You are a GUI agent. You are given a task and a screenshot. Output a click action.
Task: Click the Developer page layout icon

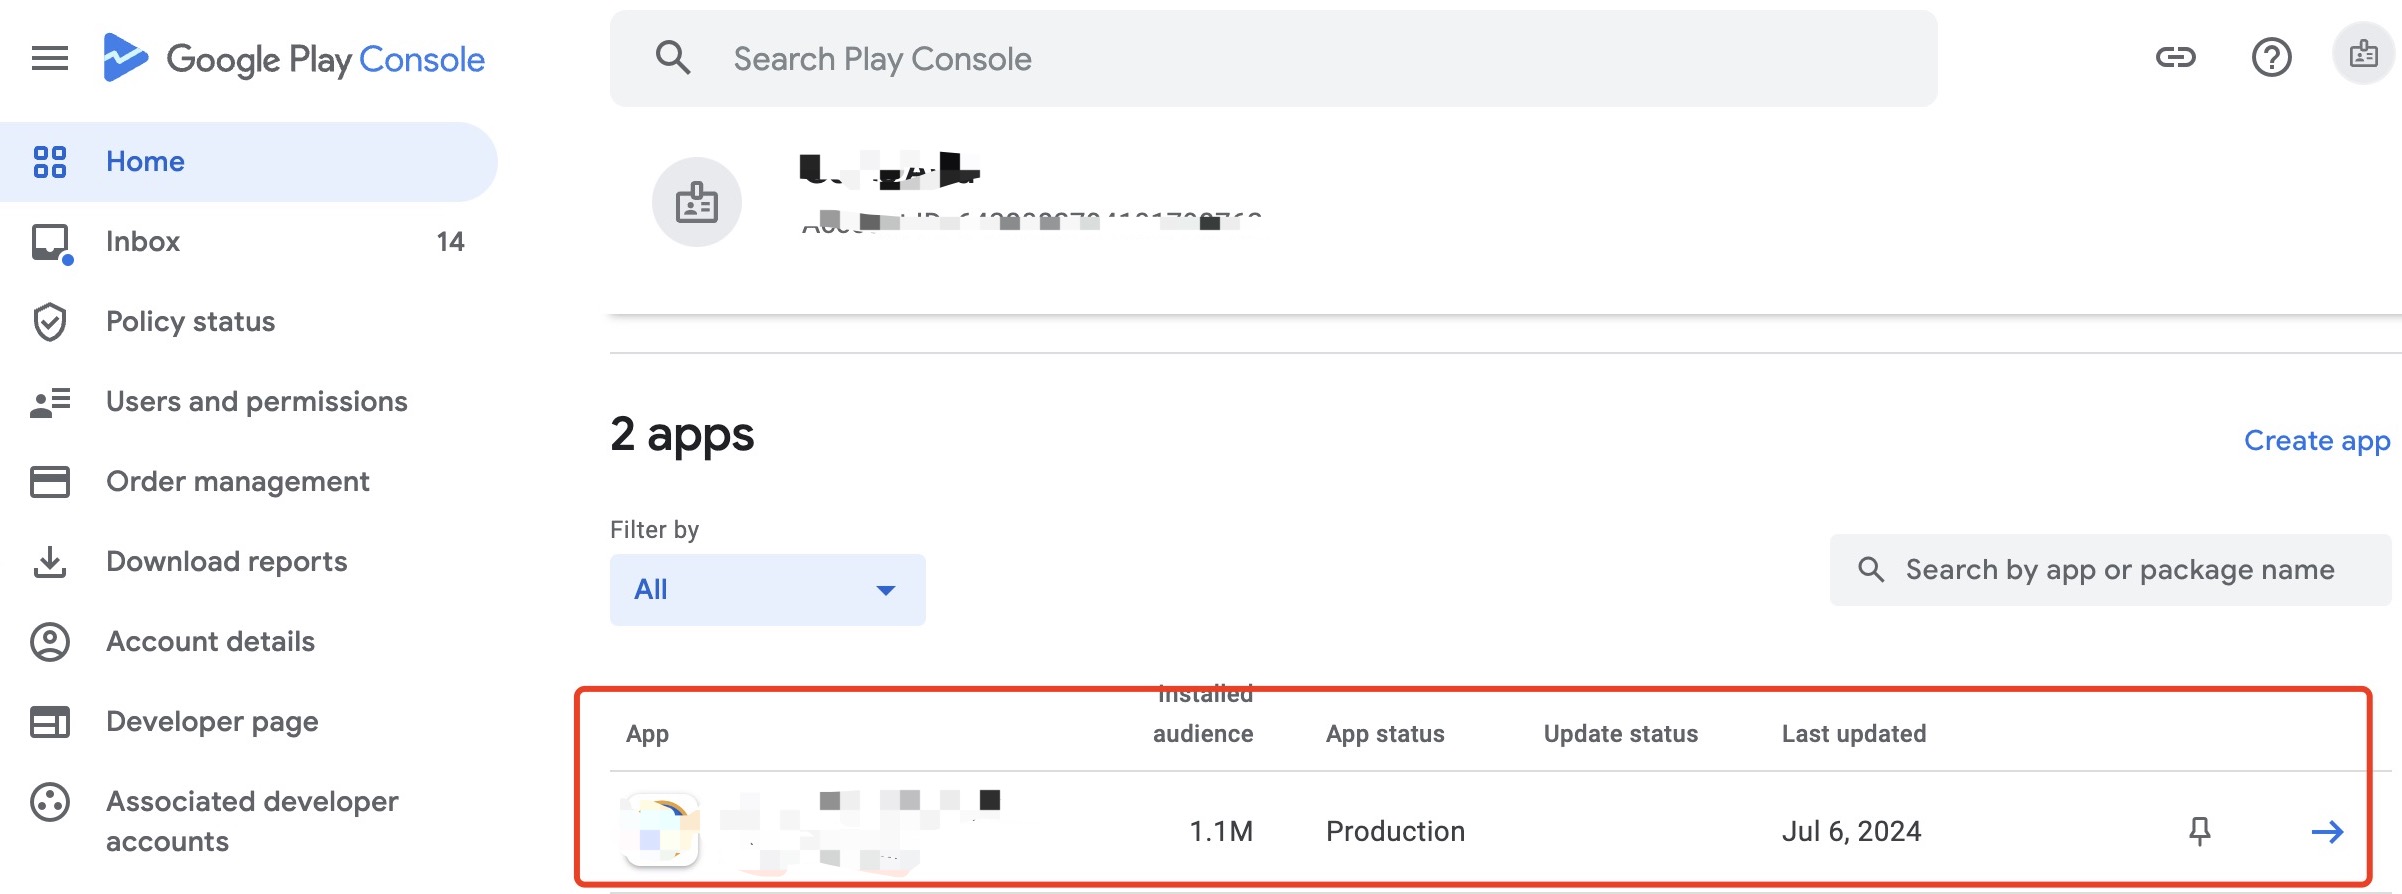50,722
